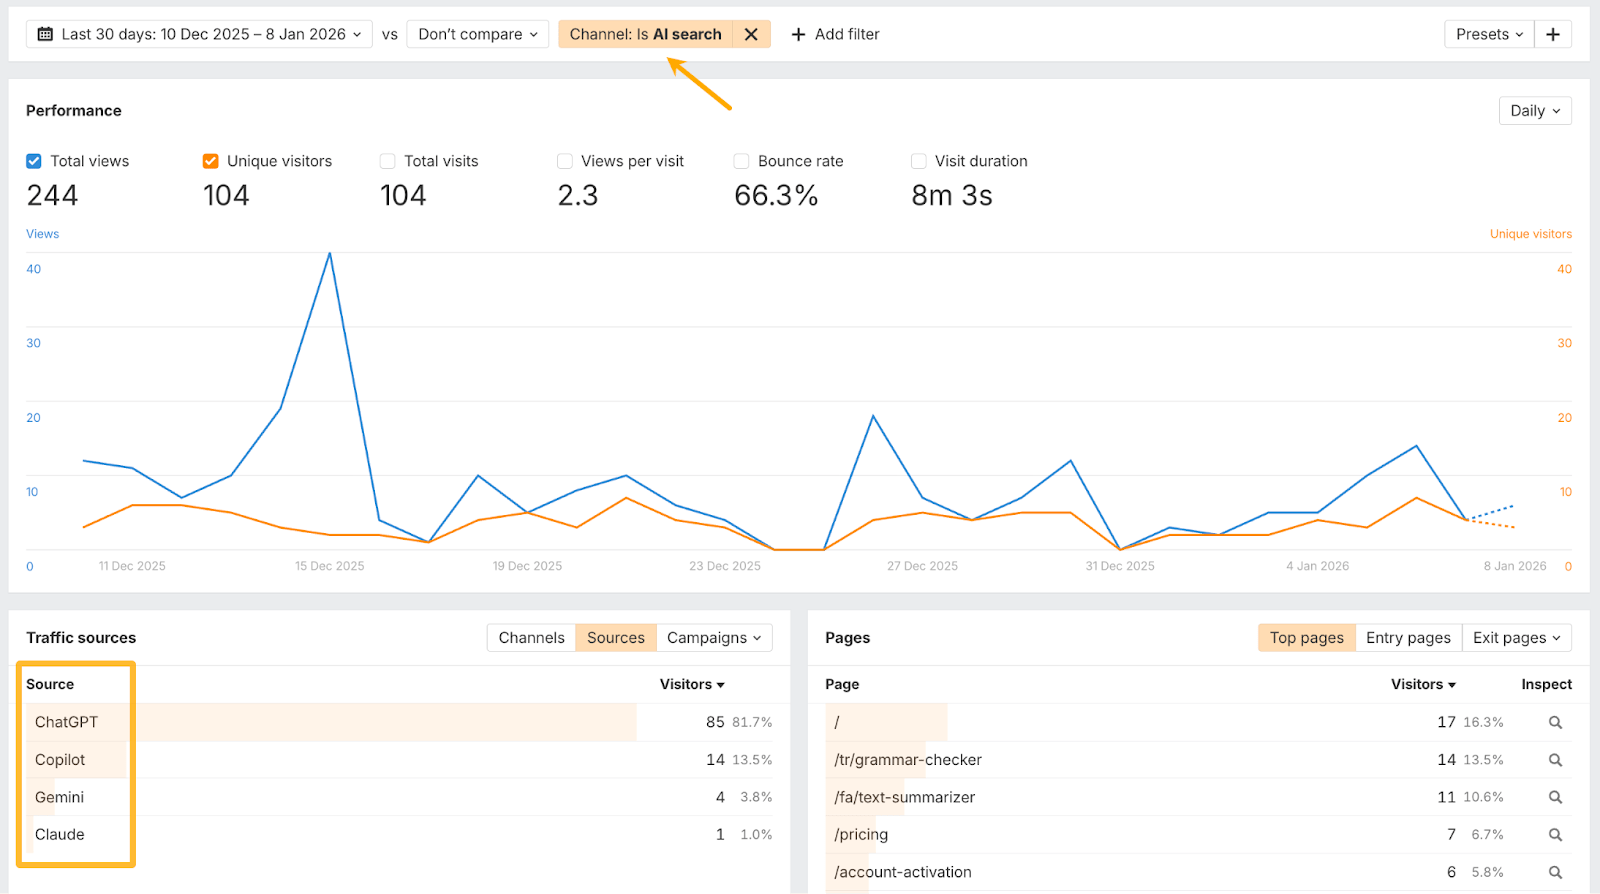Image resolution: width=1600 pixels, height=894 pixels.
Task: Enable the Bounce rate metric checkbox
Action: (x=741, y=161)
